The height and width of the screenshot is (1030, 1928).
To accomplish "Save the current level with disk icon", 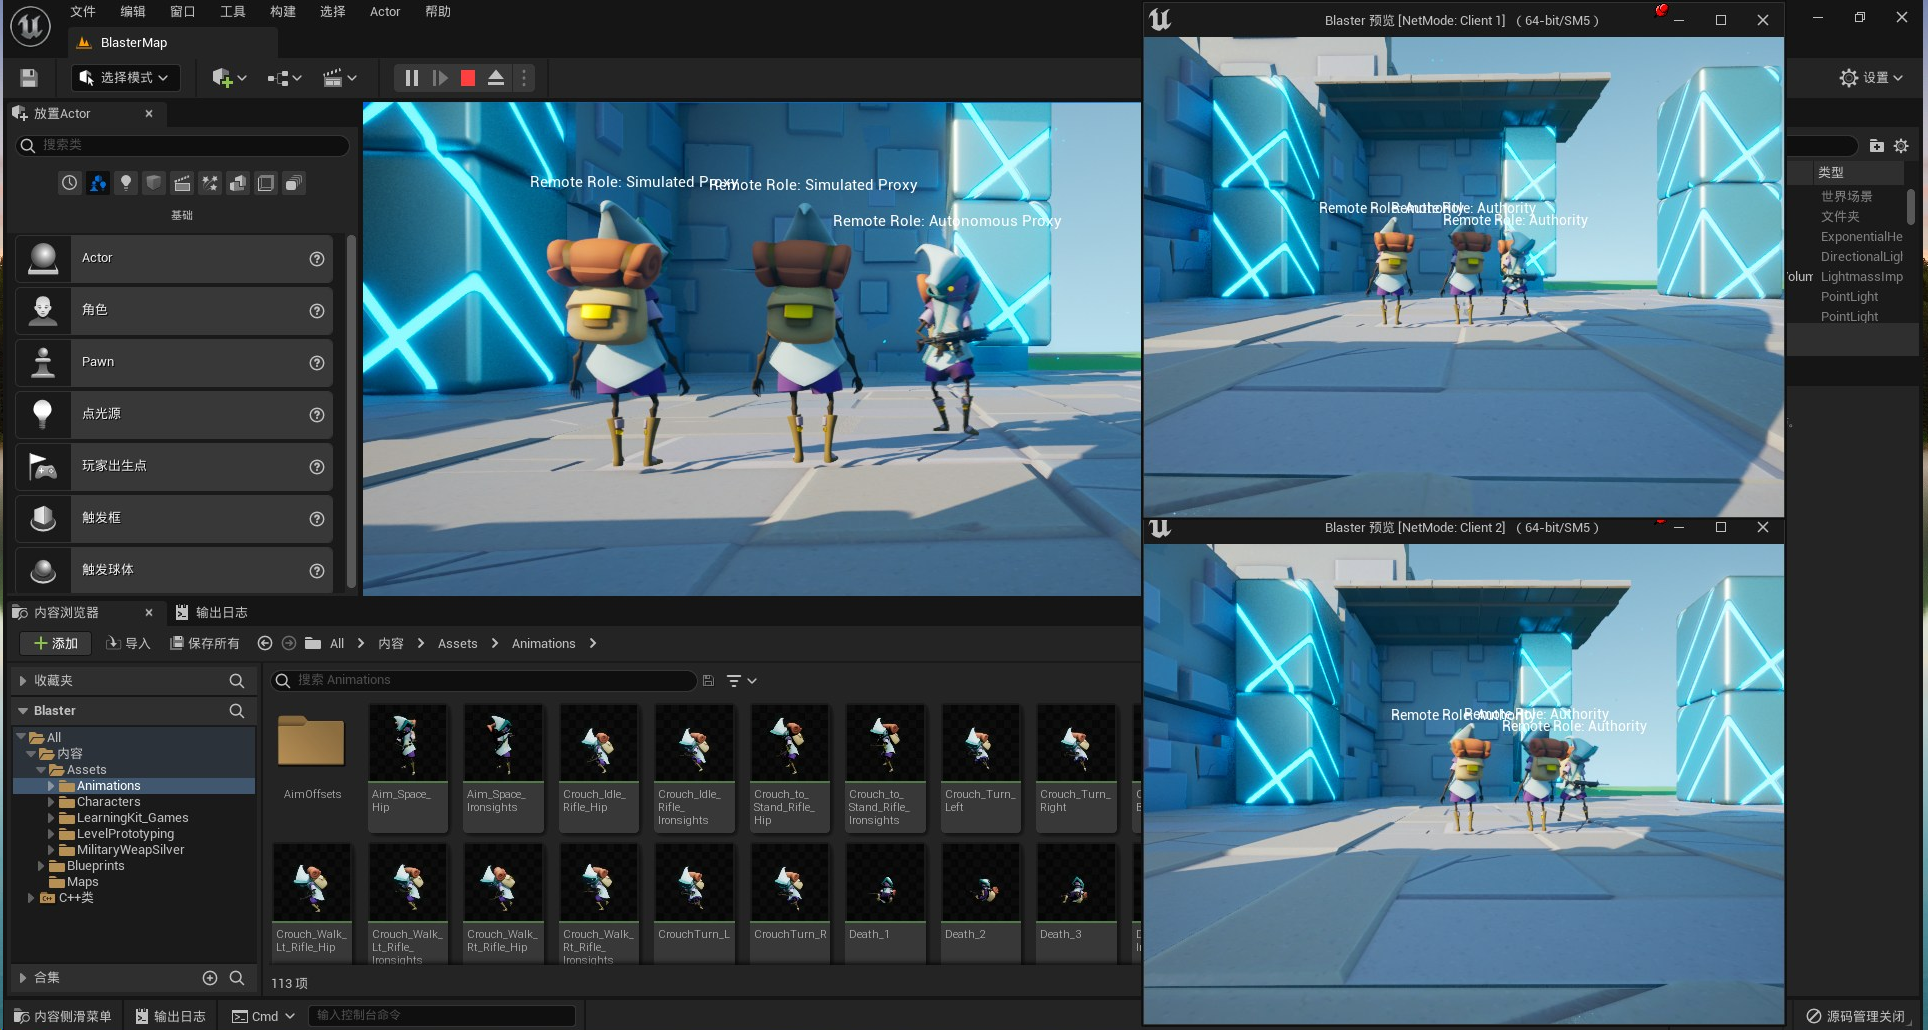I will (x=29, y=78).
